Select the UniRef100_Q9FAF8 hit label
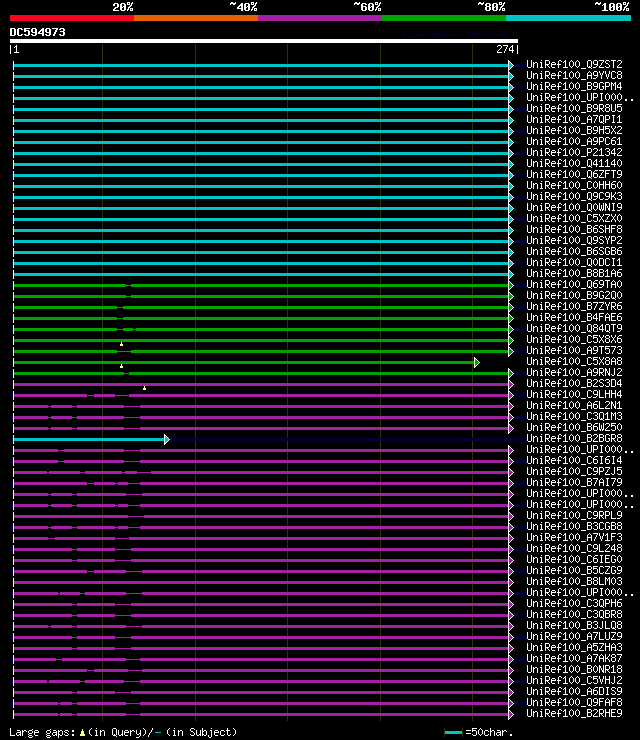Viewport: 640px width, 740px height. click(x=574, y=702)
